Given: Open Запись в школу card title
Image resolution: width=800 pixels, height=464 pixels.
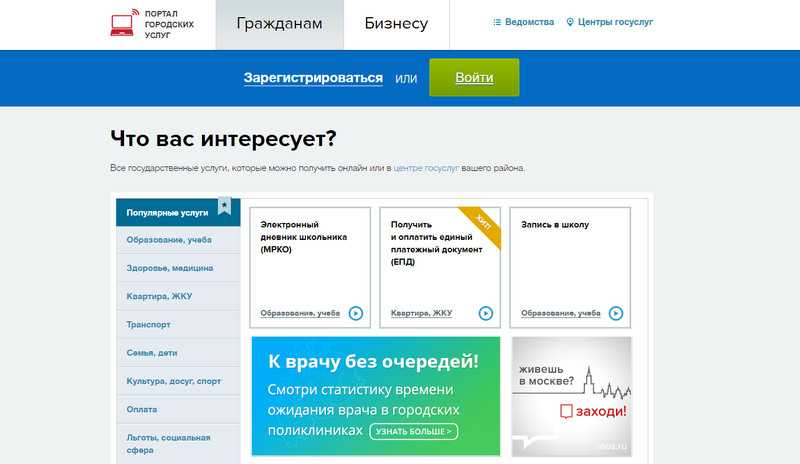Looking at the screenshot, I should click(555, 225).
